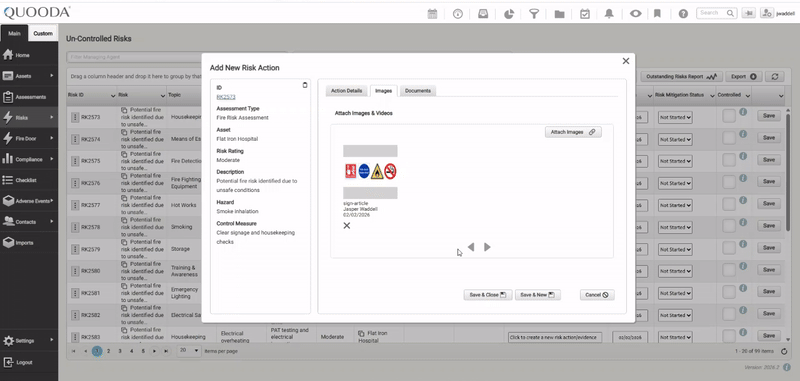The image size is (800, 381).
Task: Open Risk ID column header menu arrow
Action: (113, 95)
